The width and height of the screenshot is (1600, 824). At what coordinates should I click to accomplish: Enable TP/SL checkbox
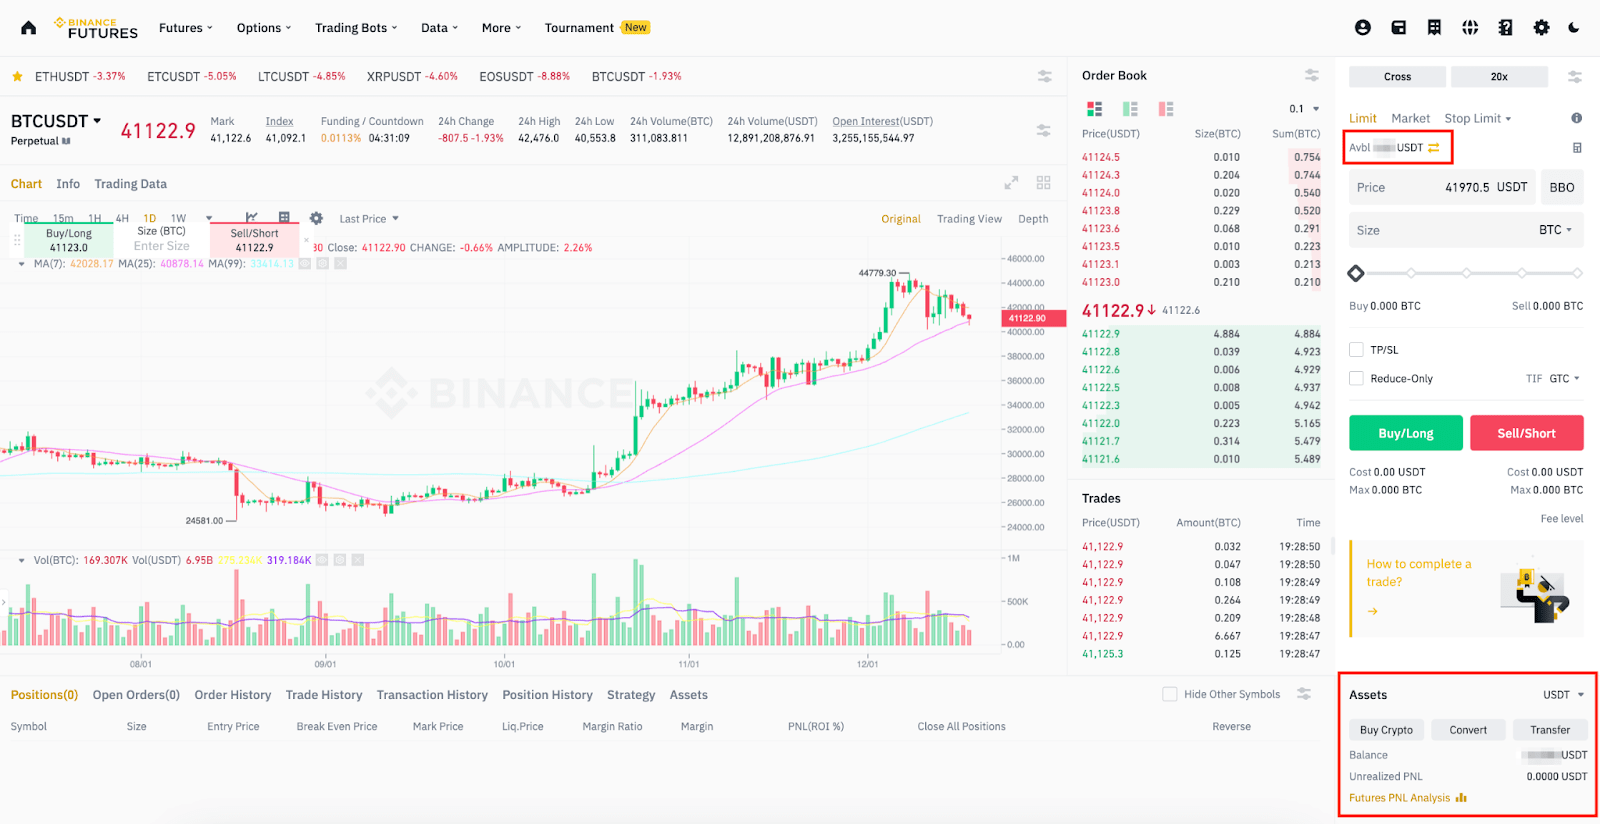1356,350
